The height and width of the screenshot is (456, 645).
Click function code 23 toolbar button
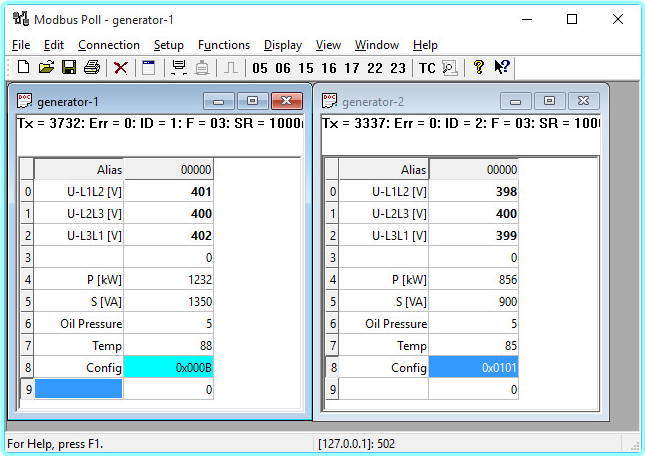pos(398,68)
